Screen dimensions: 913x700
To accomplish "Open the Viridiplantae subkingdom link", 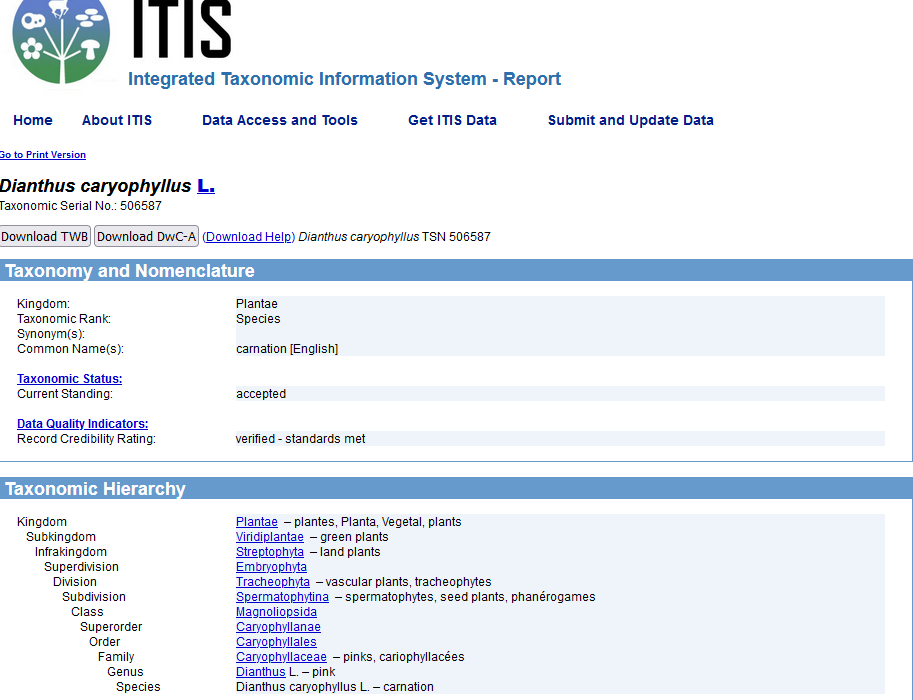I will [x=270, y=537].
